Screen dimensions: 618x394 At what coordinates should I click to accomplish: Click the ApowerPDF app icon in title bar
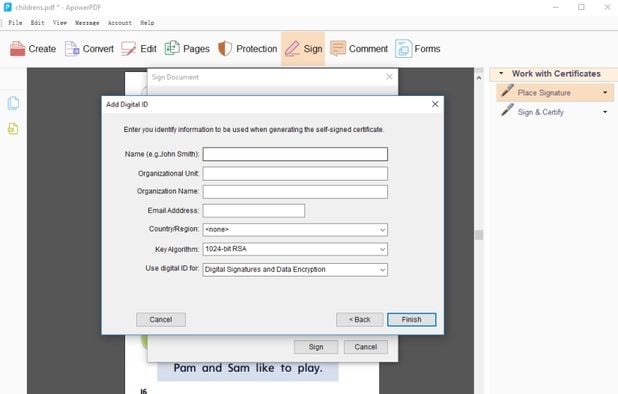click(x=7, y=7)
